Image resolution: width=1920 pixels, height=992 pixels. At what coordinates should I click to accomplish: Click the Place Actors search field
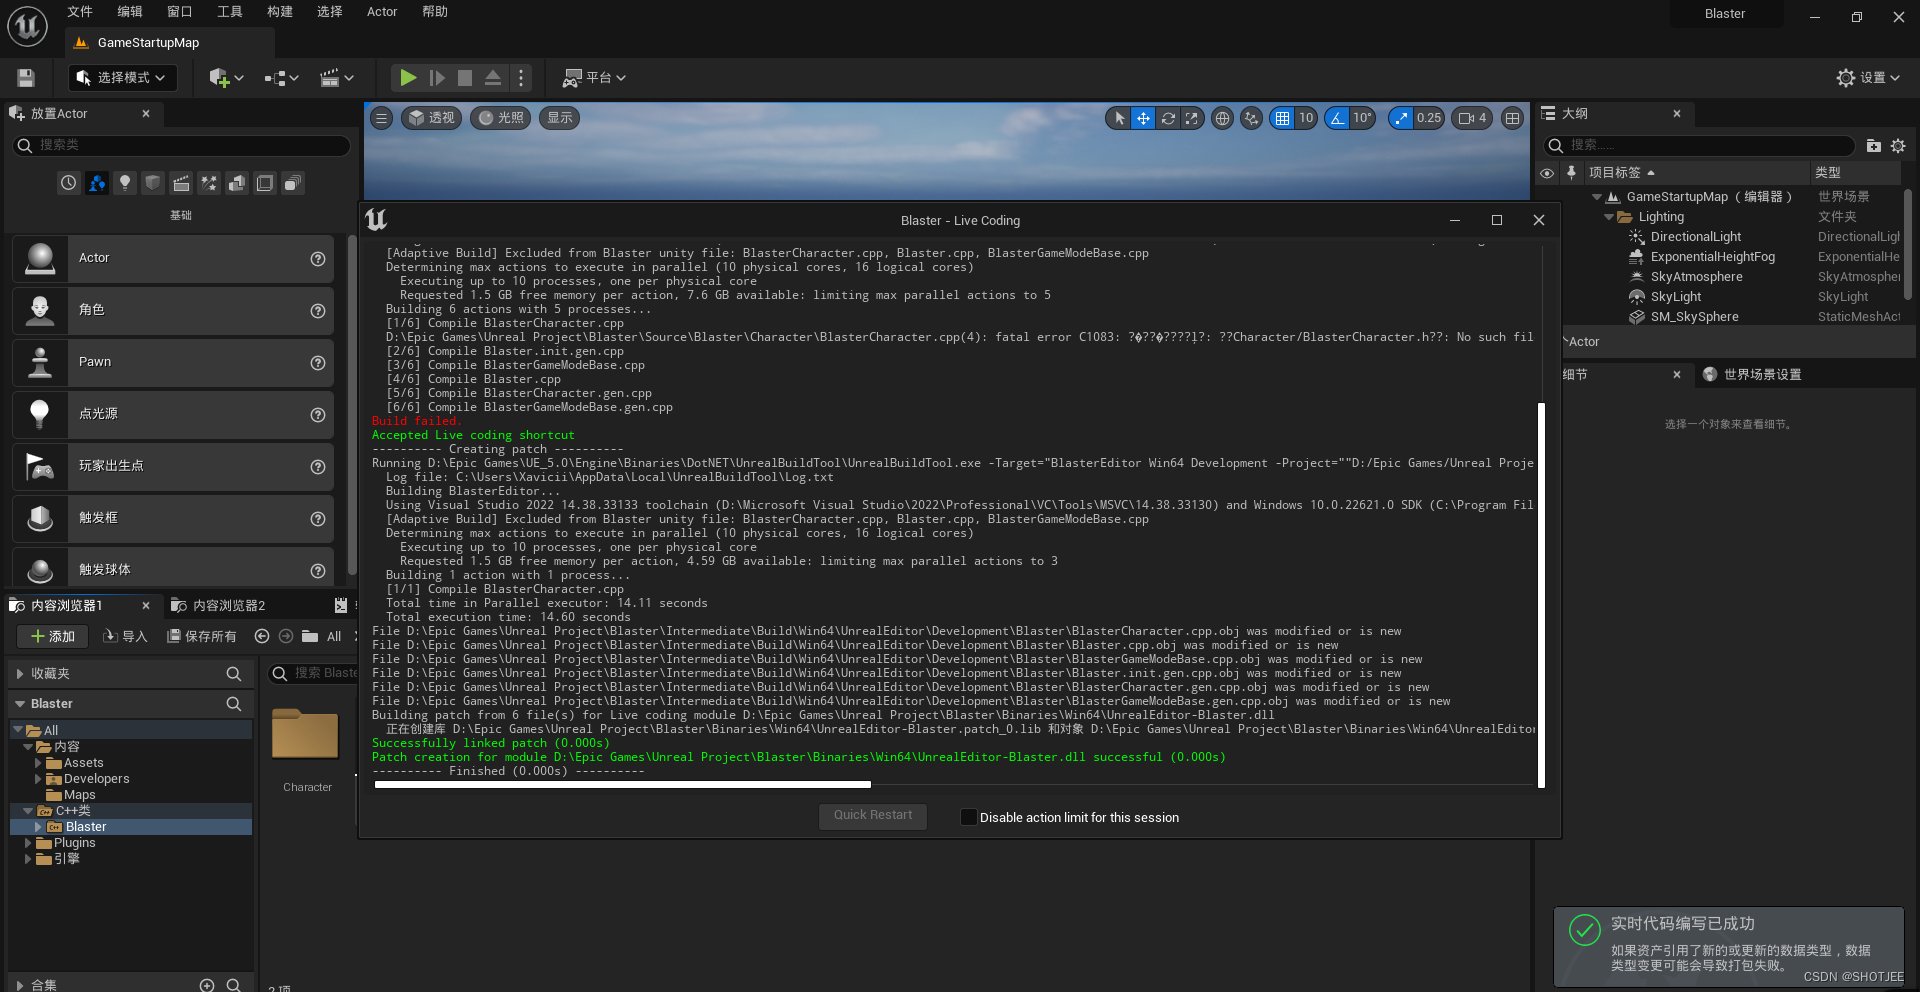coord(181,146)
